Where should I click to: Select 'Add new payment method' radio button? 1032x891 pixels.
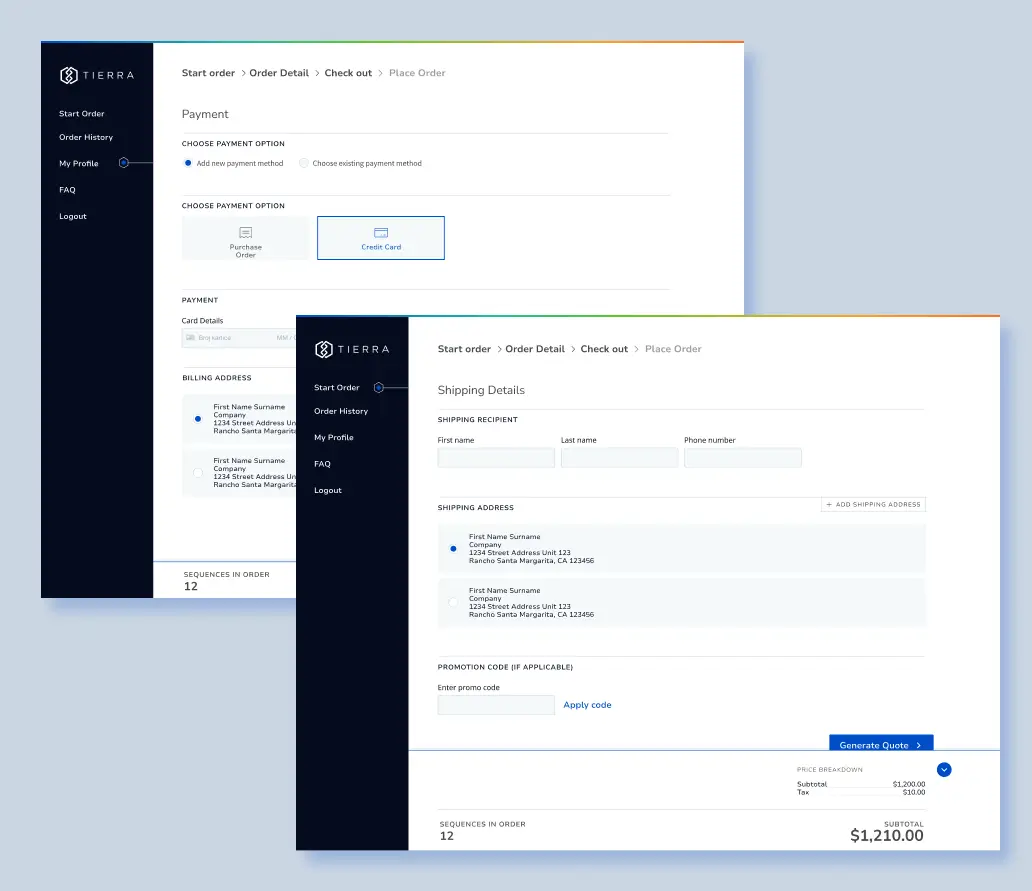click(x=188, y=163)
